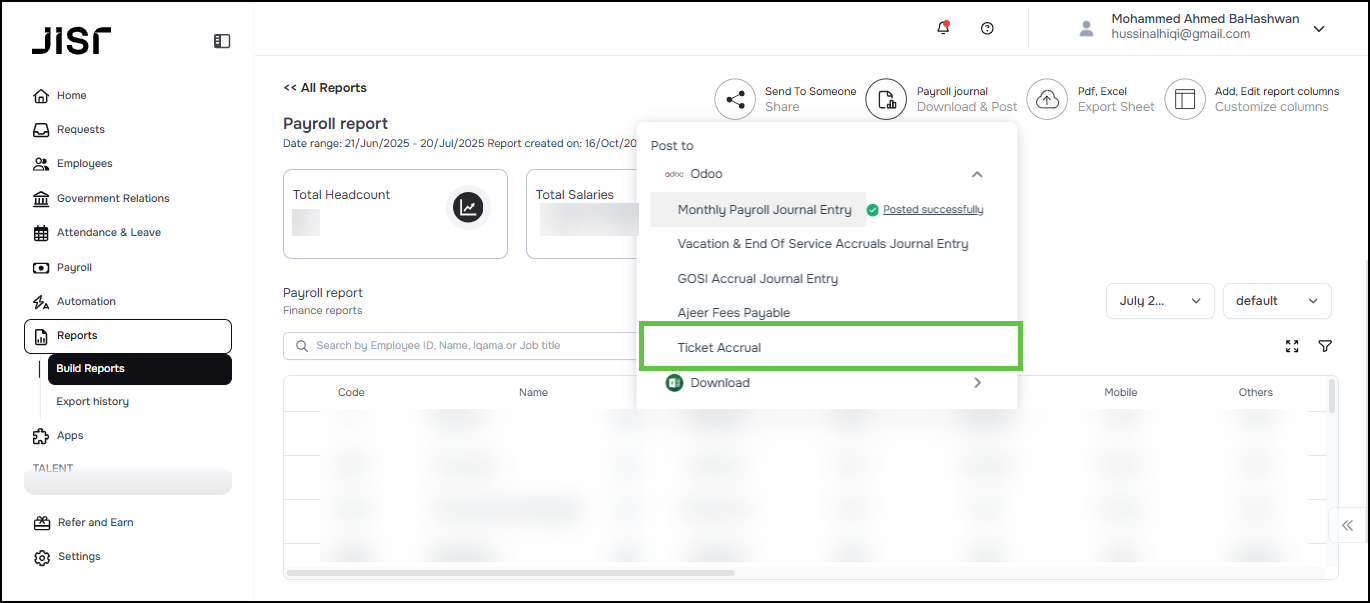Toggle fullscreen table view icon

point(1292,346)
